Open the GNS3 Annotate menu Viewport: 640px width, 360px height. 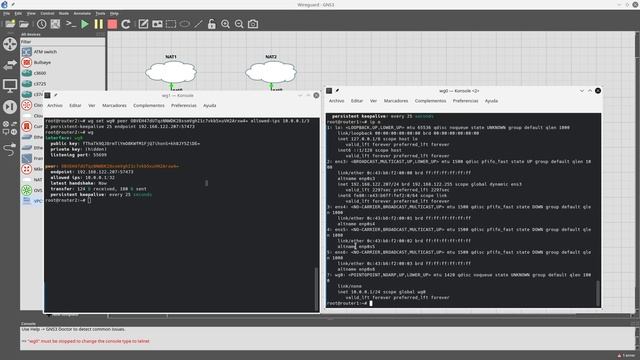[x=82, y=13]
